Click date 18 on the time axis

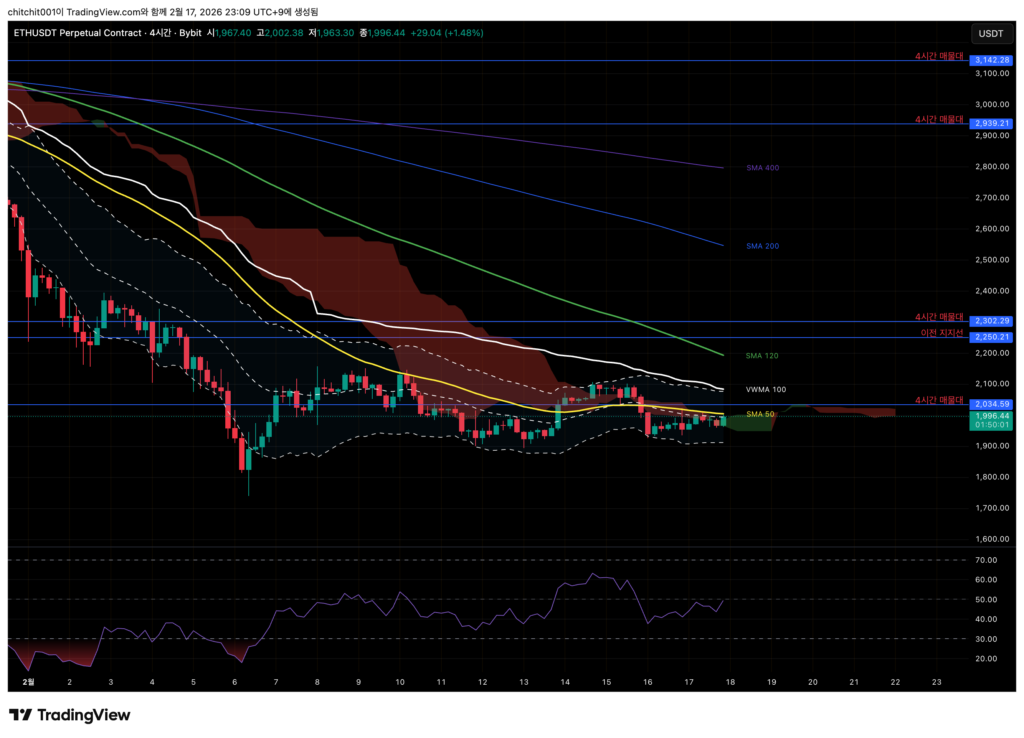(x=730, y=682)
